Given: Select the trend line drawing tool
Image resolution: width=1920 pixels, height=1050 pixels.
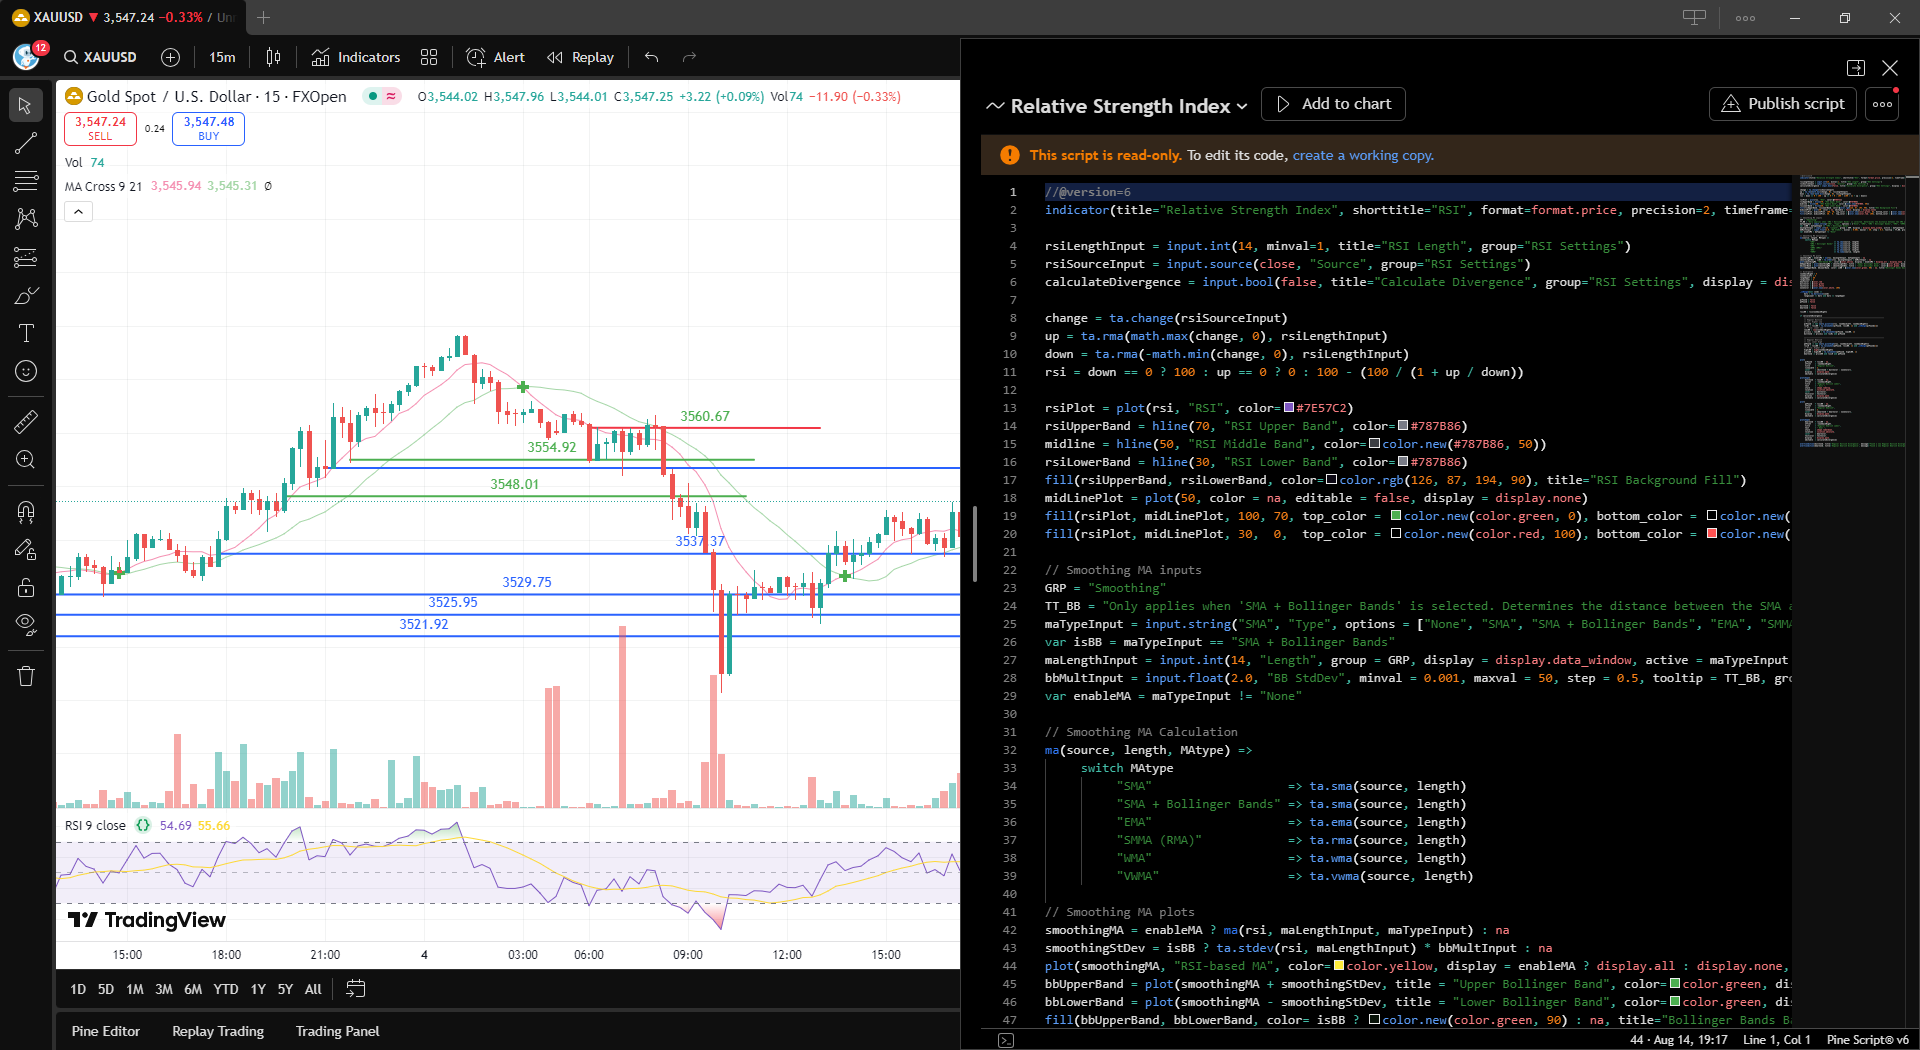Looking at the screenshot, I should (x=26, y=143).
